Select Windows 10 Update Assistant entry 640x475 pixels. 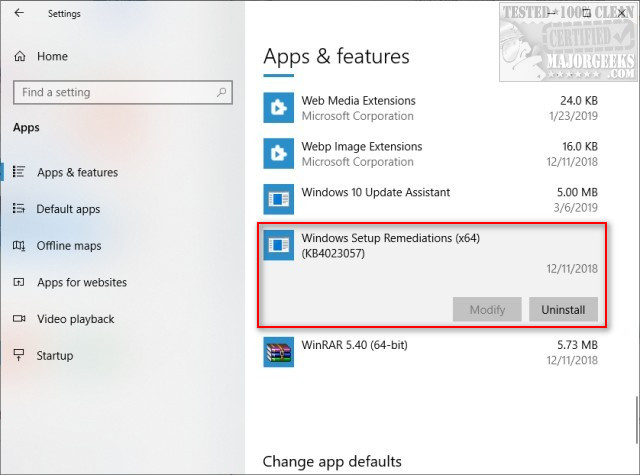[431, 199]
